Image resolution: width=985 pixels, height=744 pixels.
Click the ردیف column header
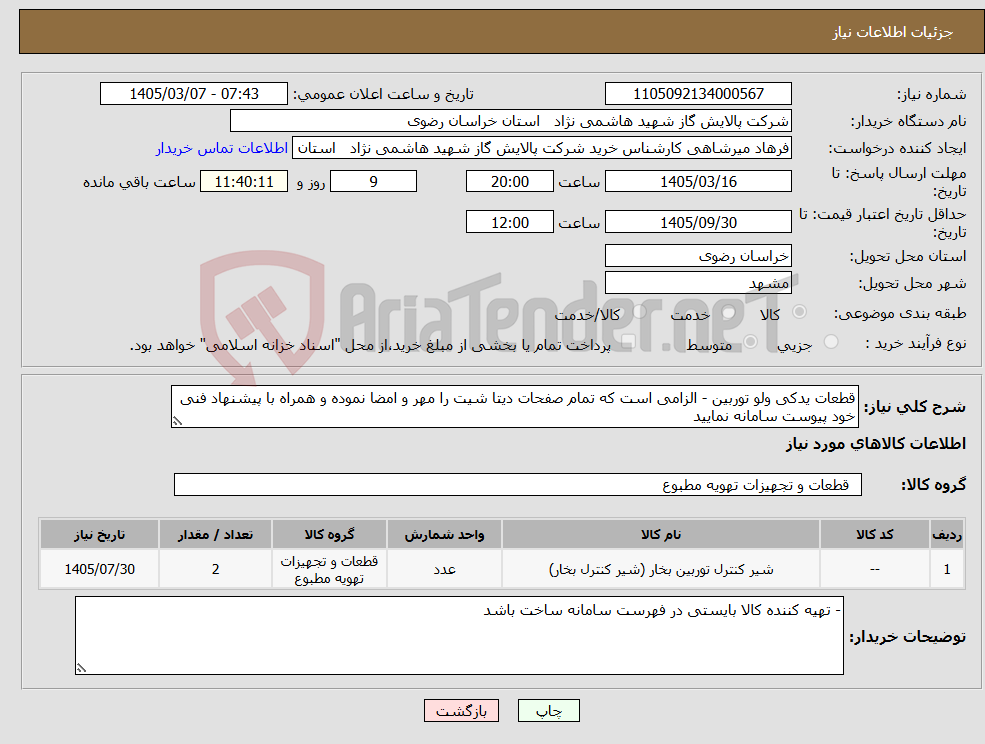[x=947, y=534]
